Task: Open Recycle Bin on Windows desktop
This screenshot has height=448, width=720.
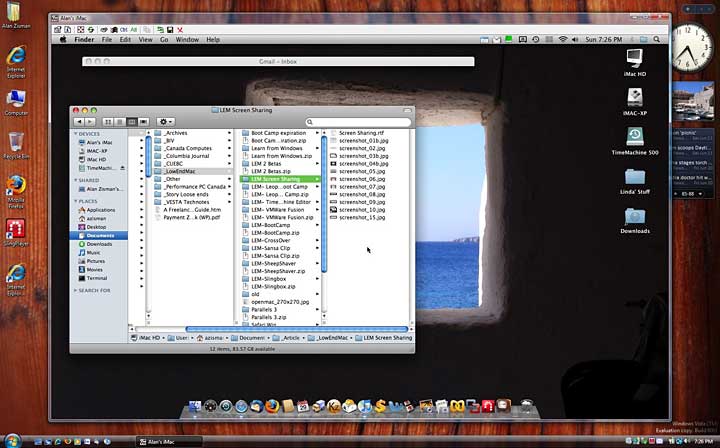Action: [16, 146]
